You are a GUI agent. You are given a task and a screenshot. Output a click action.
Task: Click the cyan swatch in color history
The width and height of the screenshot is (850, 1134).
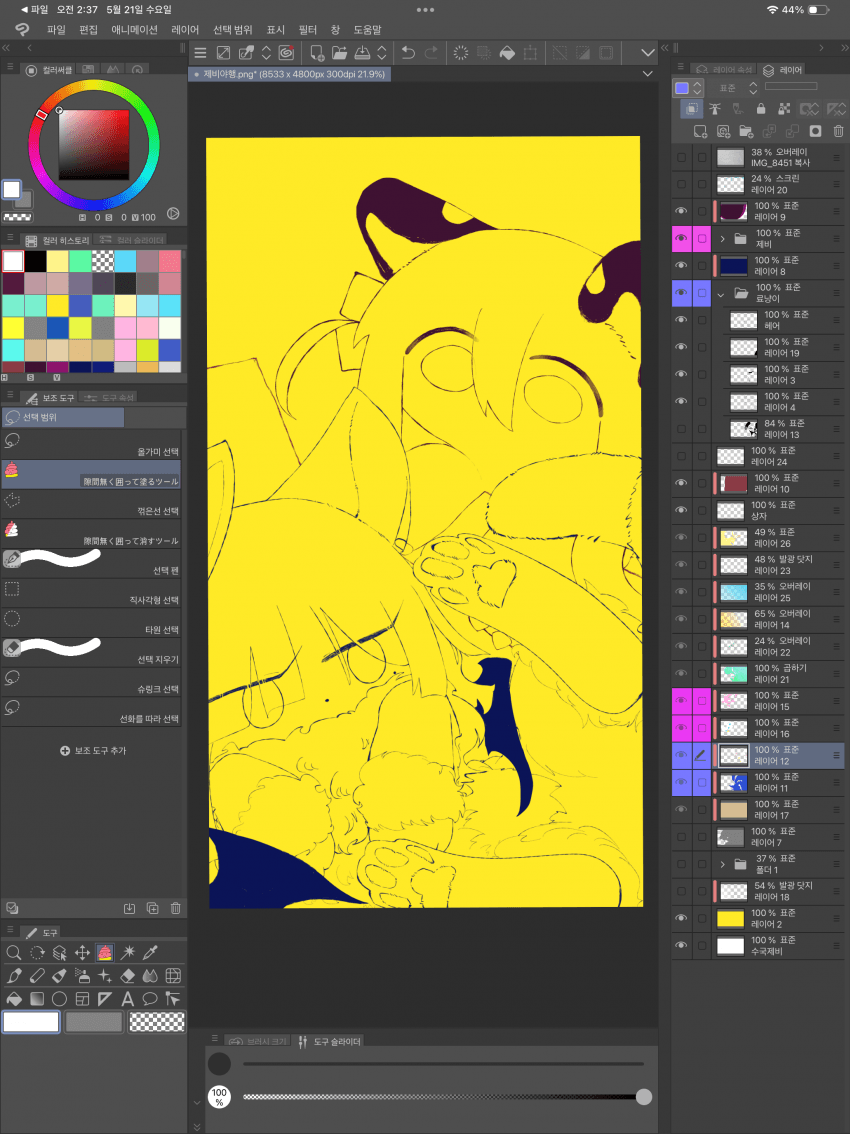(x=124, y=261)
